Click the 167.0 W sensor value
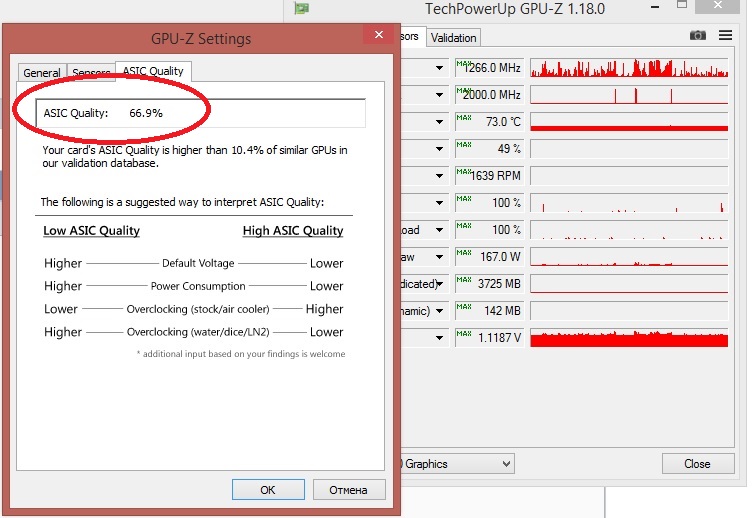752x518 pixels. click(x=489, y=257)
